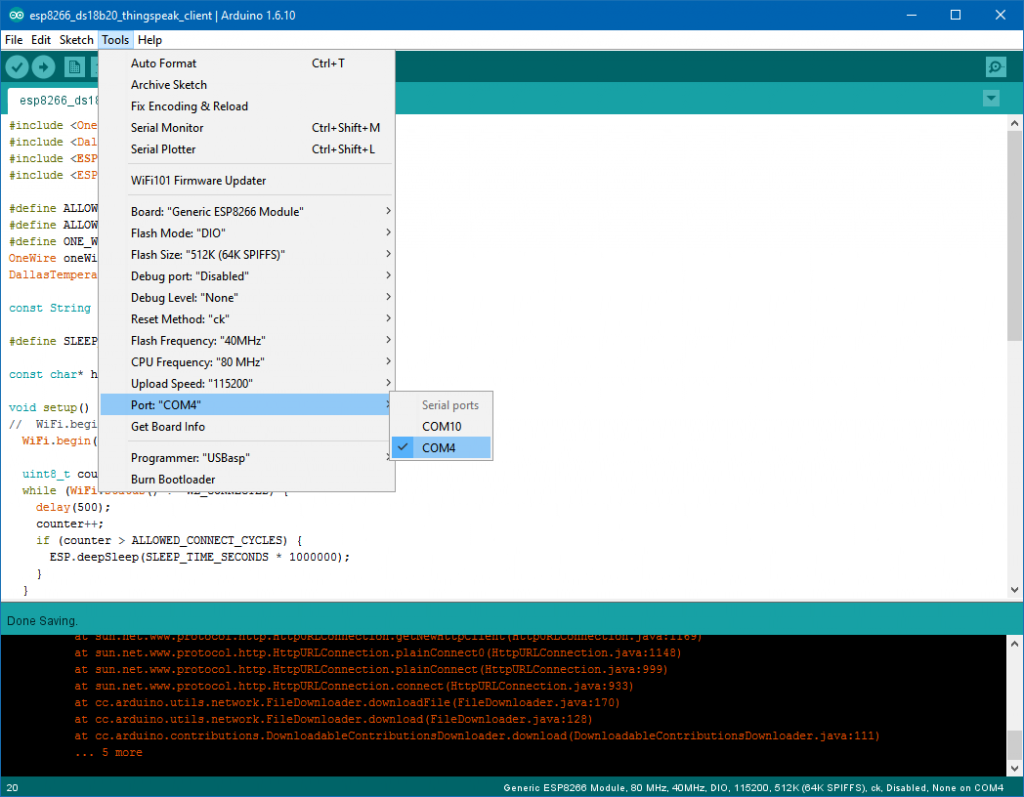
Task: Click Burn Bootloader
Action: click(x=173, y=479)
